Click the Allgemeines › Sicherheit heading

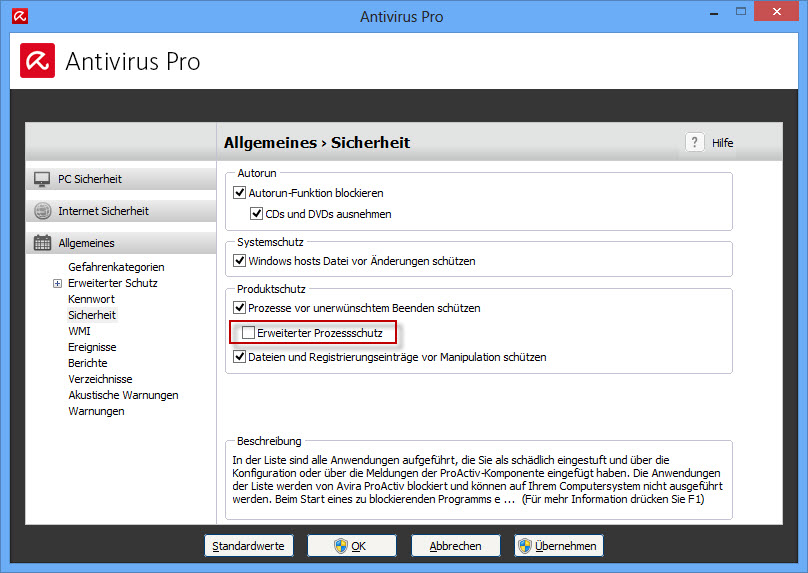tap(317, 143)
